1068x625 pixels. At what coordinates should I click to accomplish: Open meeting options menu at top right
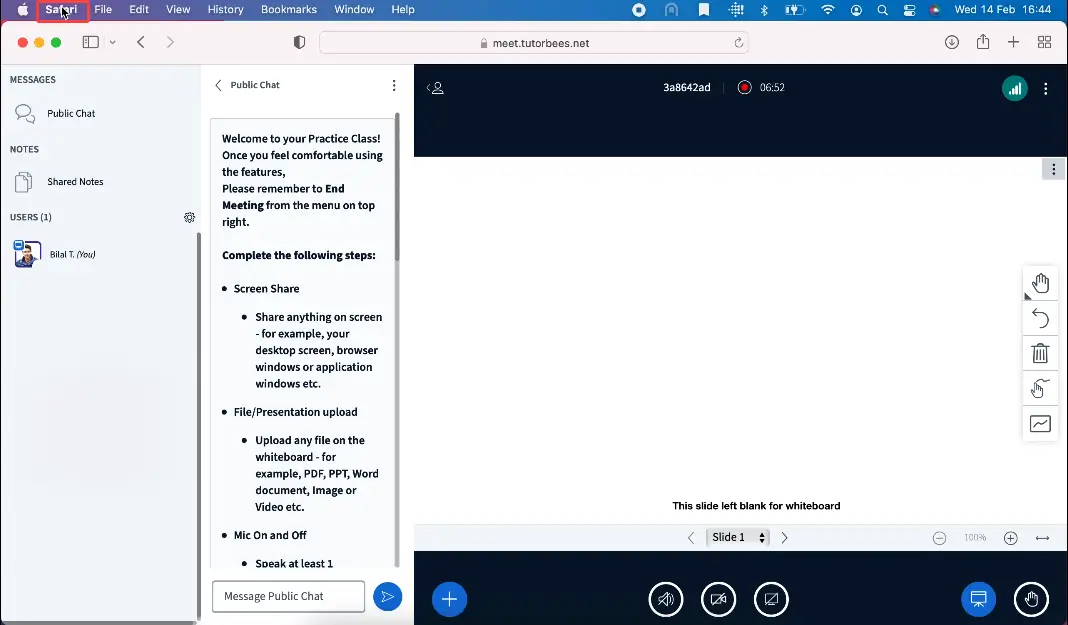pyautogui.click(x=1046, y=88)
